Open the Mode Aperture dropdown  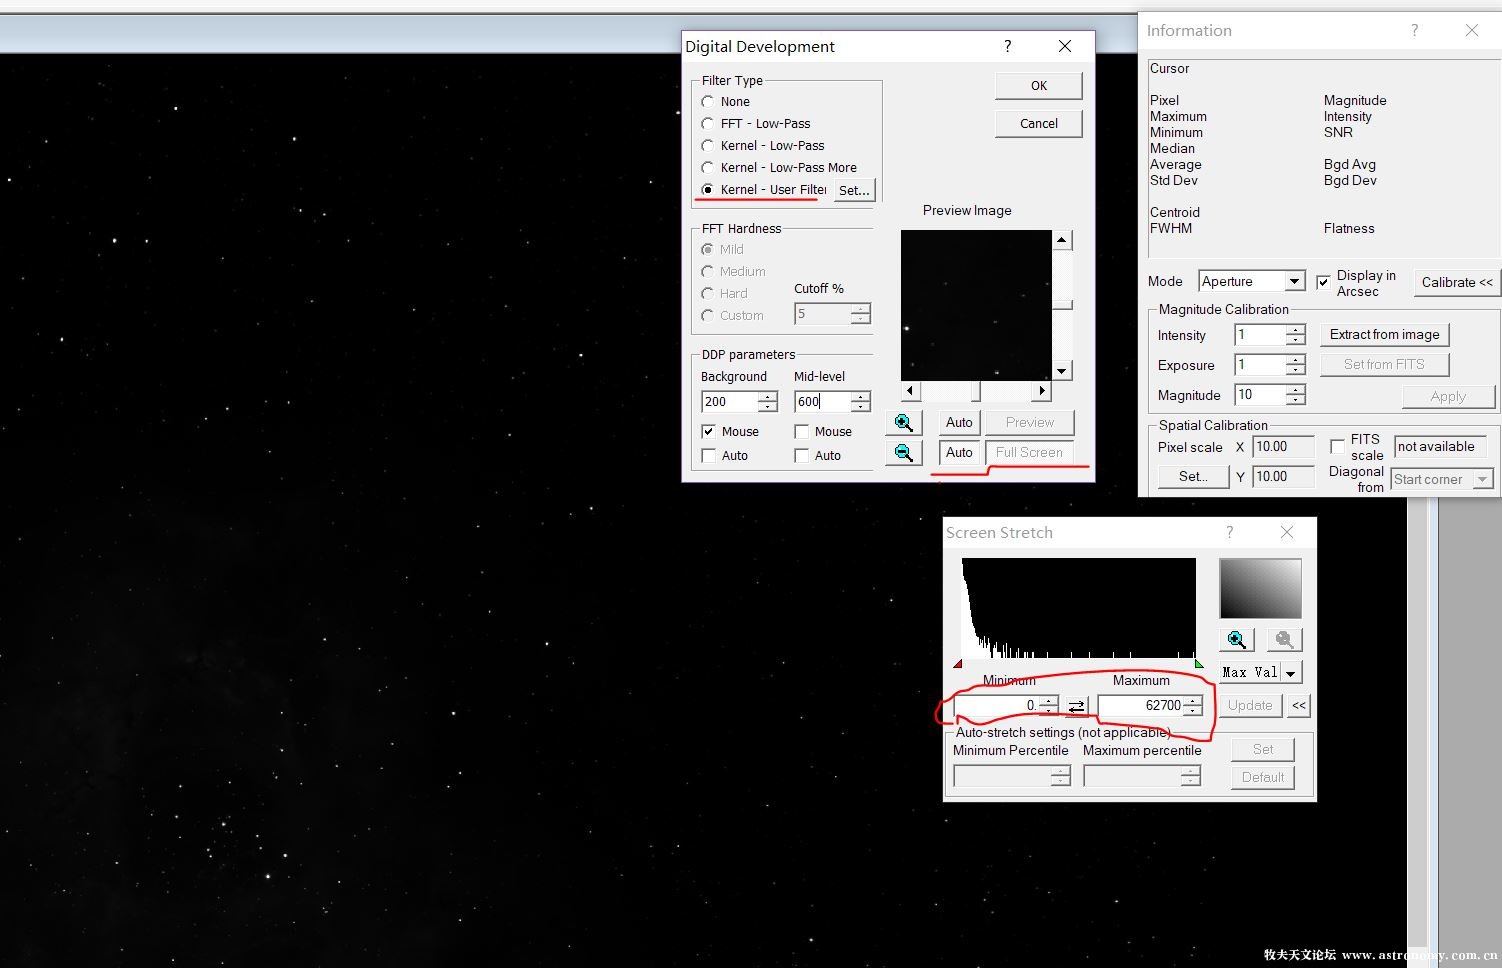[1295, 282]
